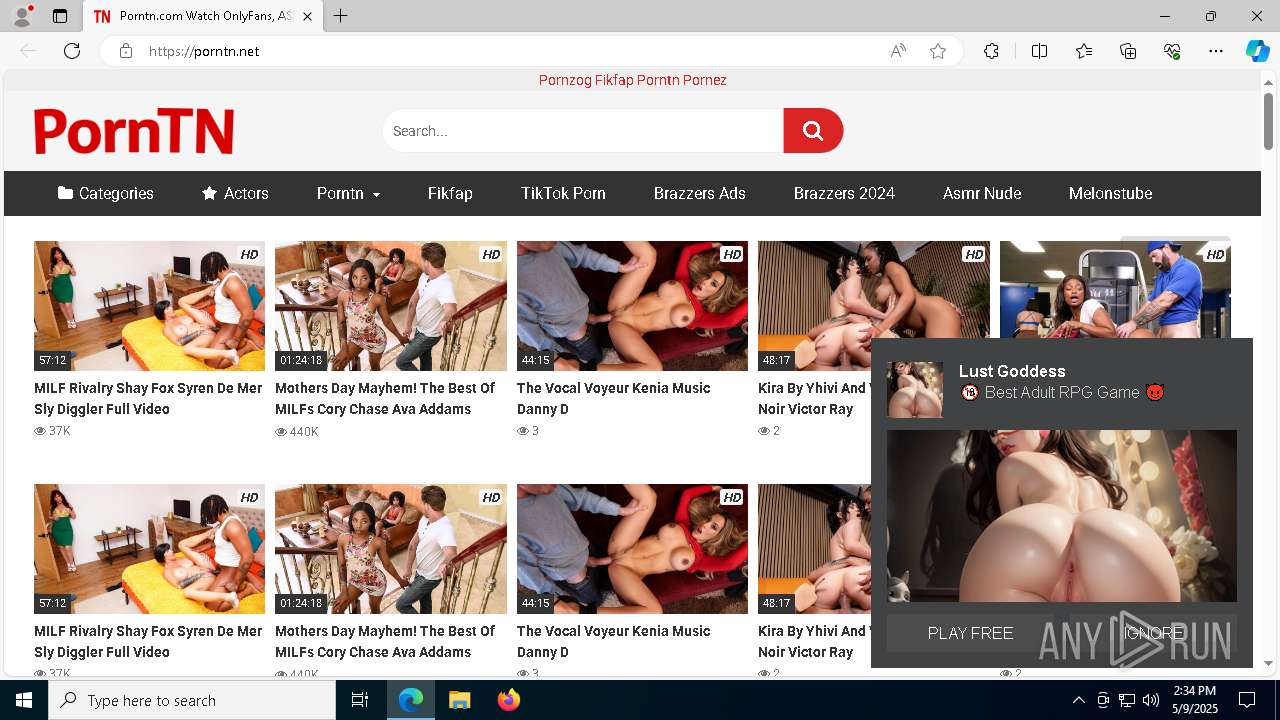The width and height of the screenshot is (1280, 720).
Task: Open first-row 'Mothers Day Mayhem!' title link
Action: (385, 398)
